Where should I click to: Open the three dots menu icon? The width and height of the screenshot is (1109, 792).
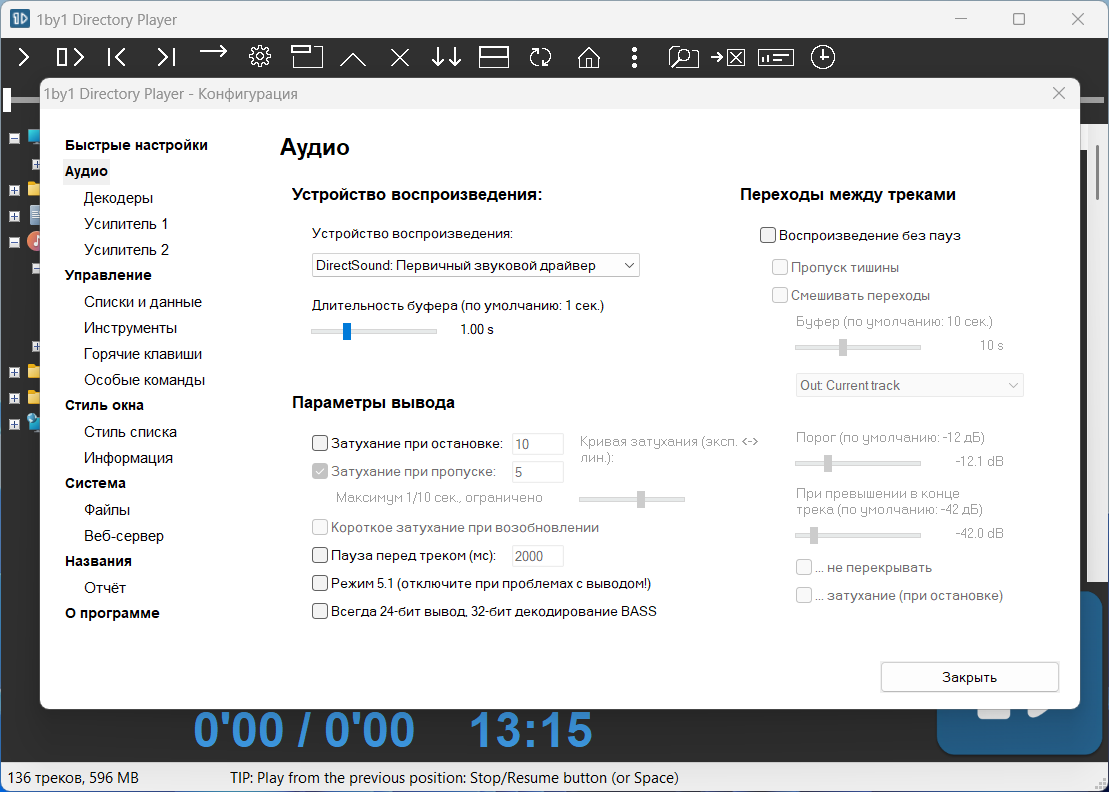pos(634,57)
